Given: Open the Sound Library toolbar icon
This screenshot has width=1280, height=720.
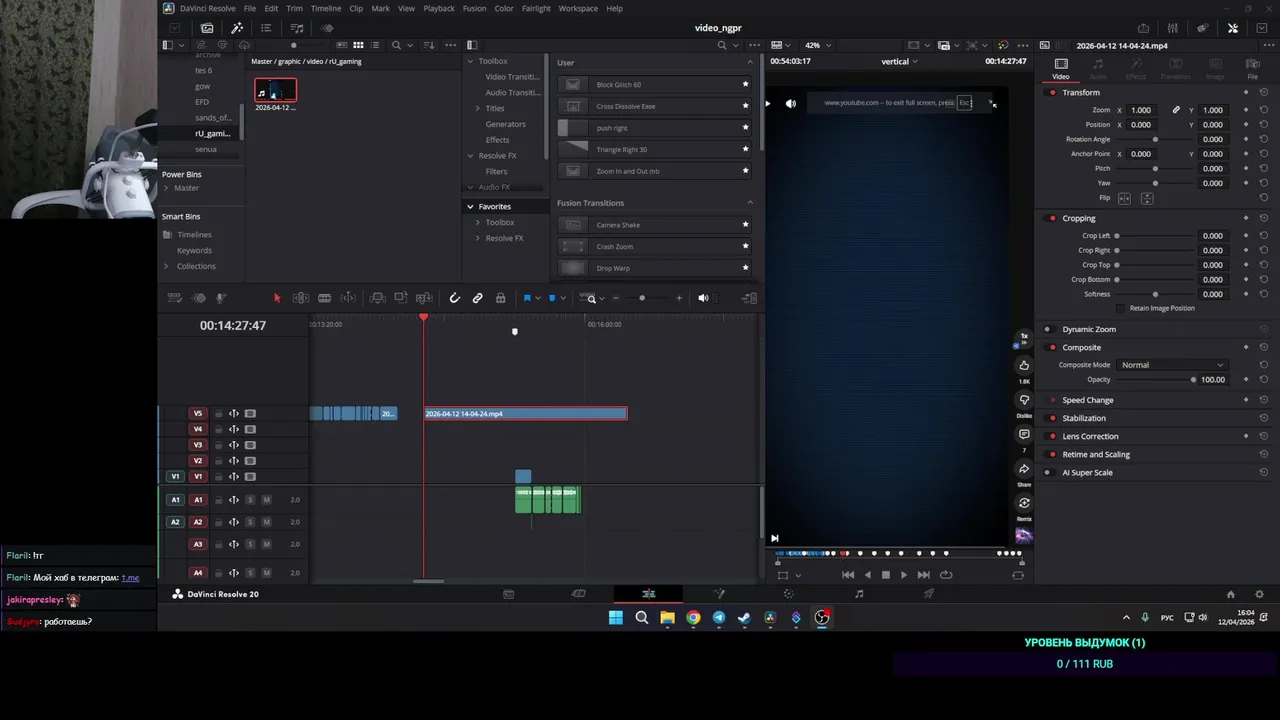Looking at the screenshot, I should pyautogui.click(x=297, y=28).
